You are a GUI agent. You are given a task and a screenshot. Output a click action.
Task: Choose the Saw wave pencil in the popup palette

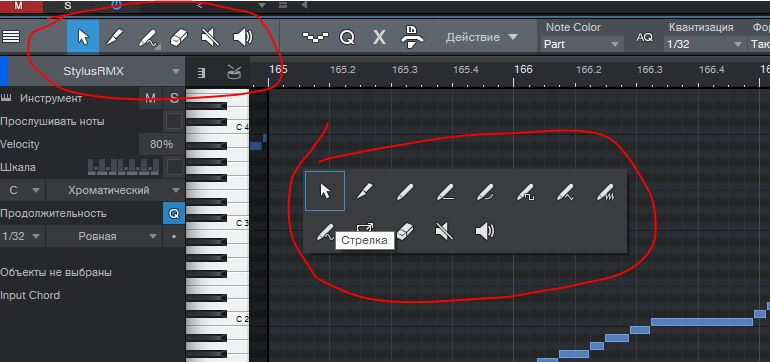[x=605, y=191]
